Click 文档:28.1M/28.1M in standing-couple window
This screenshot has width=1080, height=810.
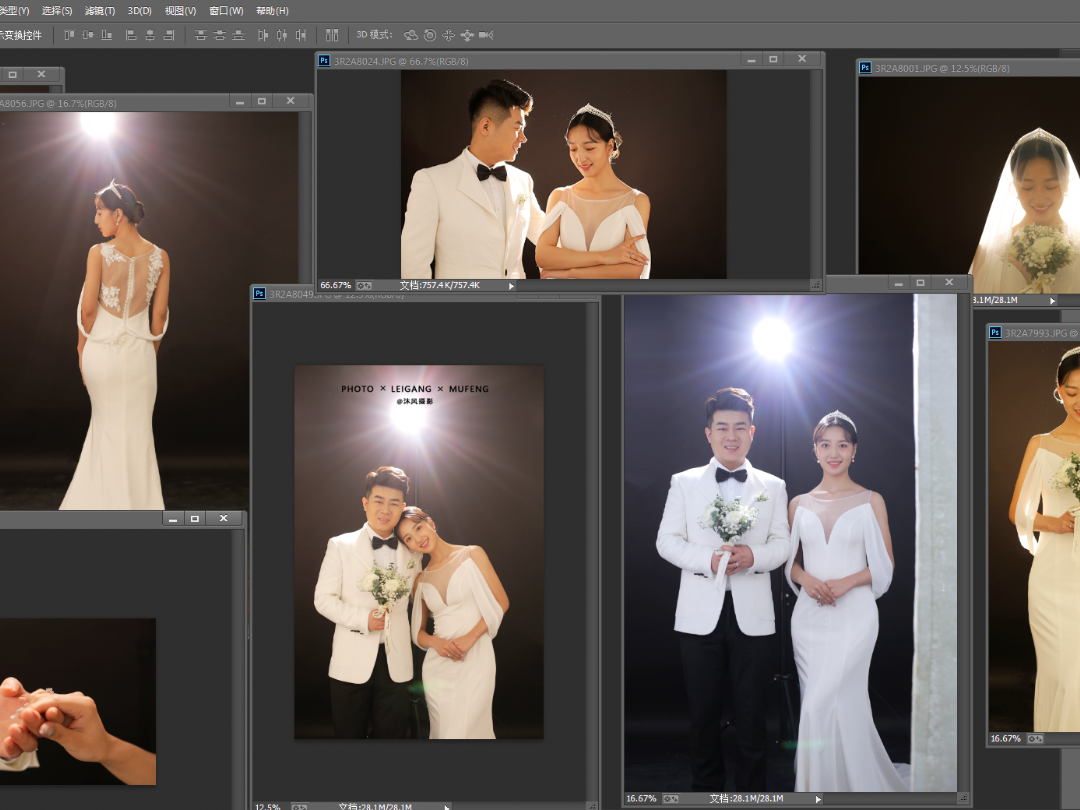click(747, 799)
